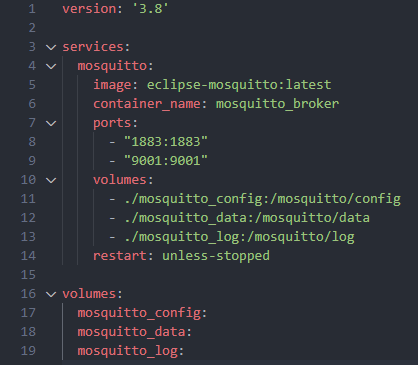Select the "9001:9001" port mapping

tap(166, 161)
